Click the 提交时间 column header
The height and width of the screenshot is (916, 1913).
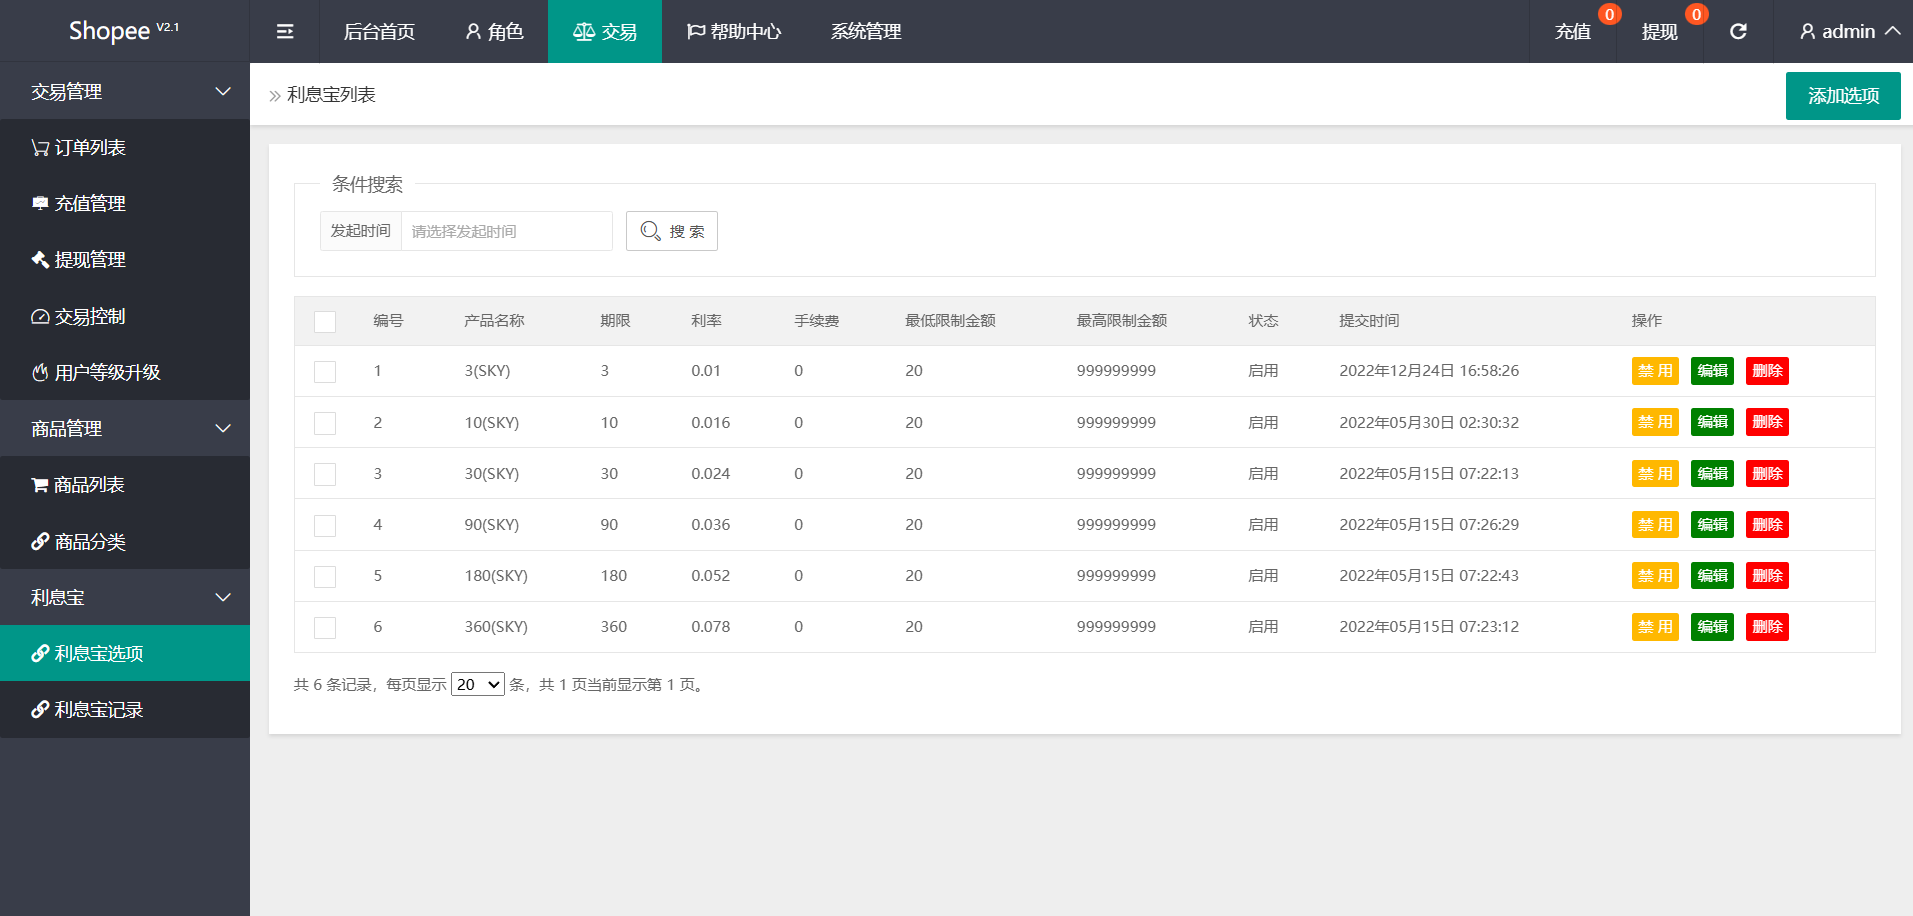[1369, 321]
